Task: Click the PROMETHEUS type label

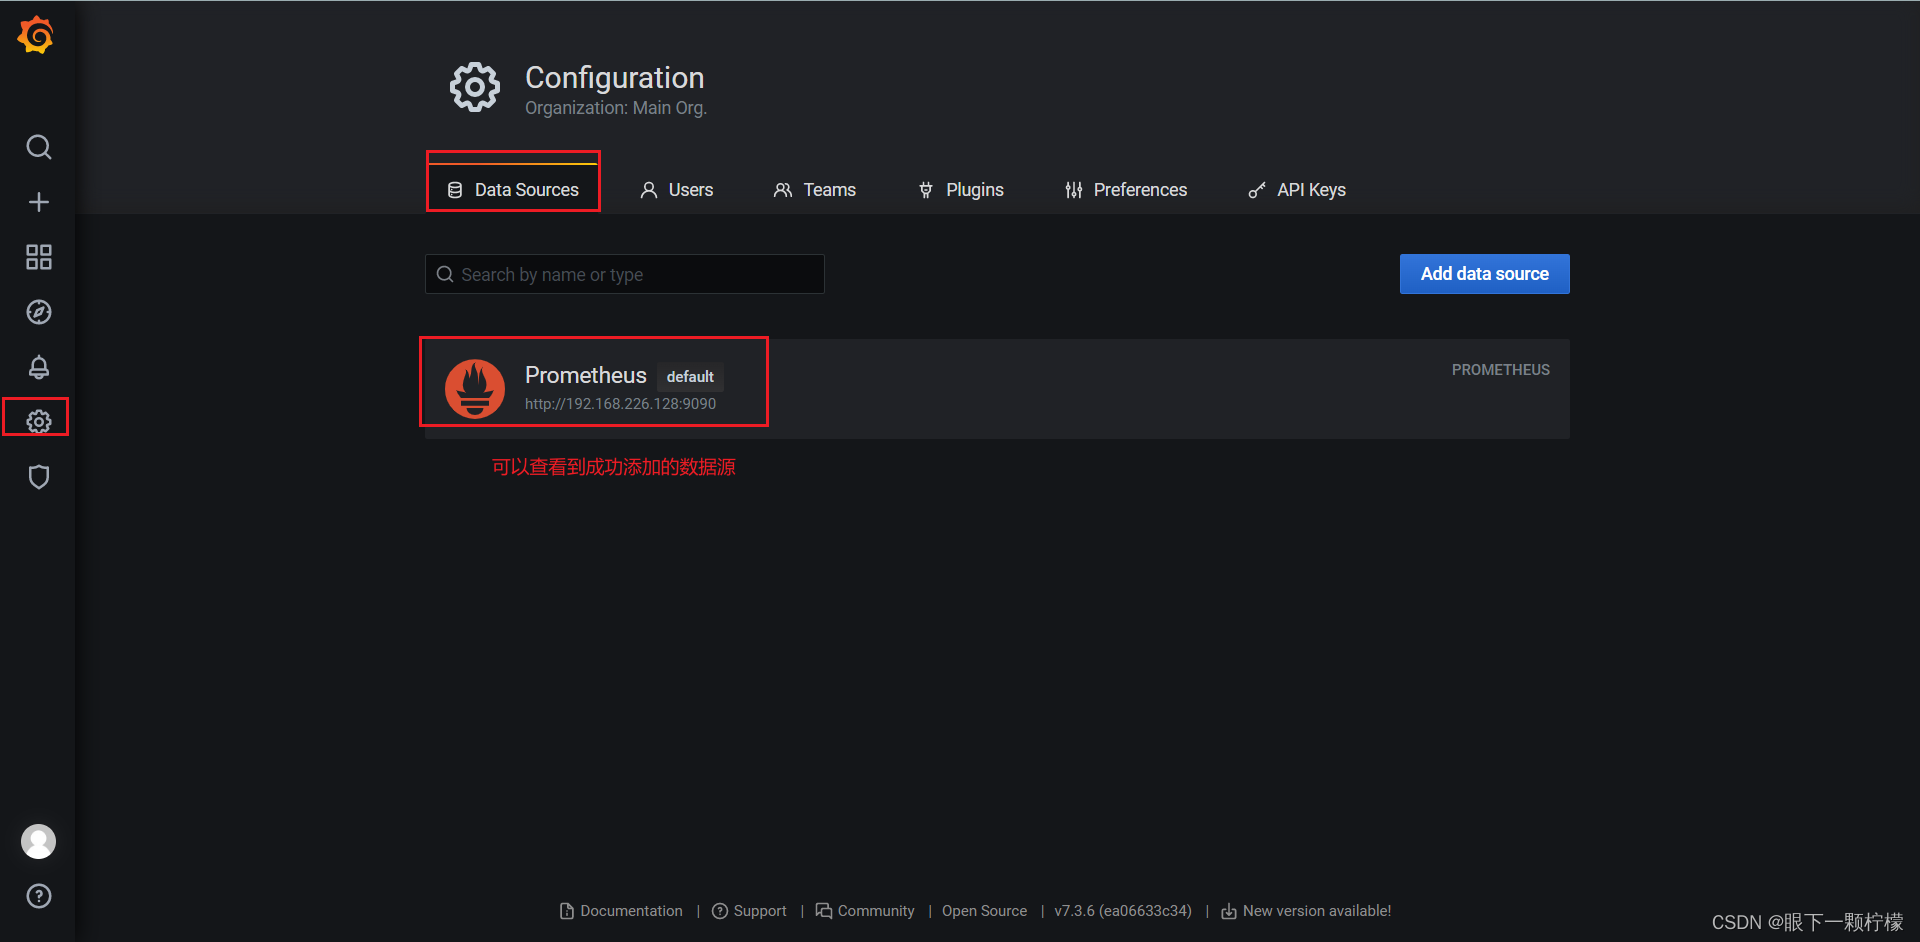Action: [x=1501, y=370]
